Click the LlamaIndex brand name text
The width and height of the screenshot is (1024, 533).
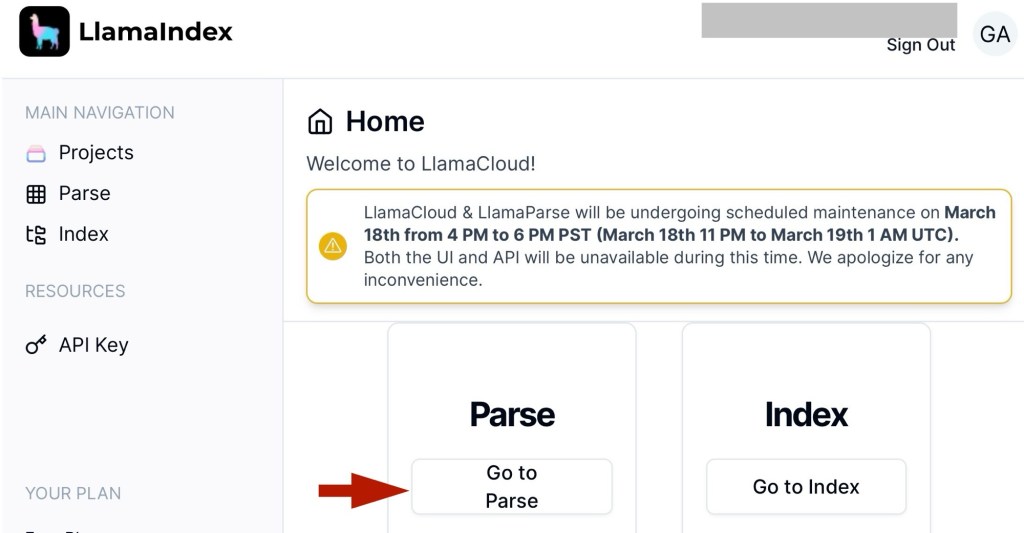click(155, 32)
